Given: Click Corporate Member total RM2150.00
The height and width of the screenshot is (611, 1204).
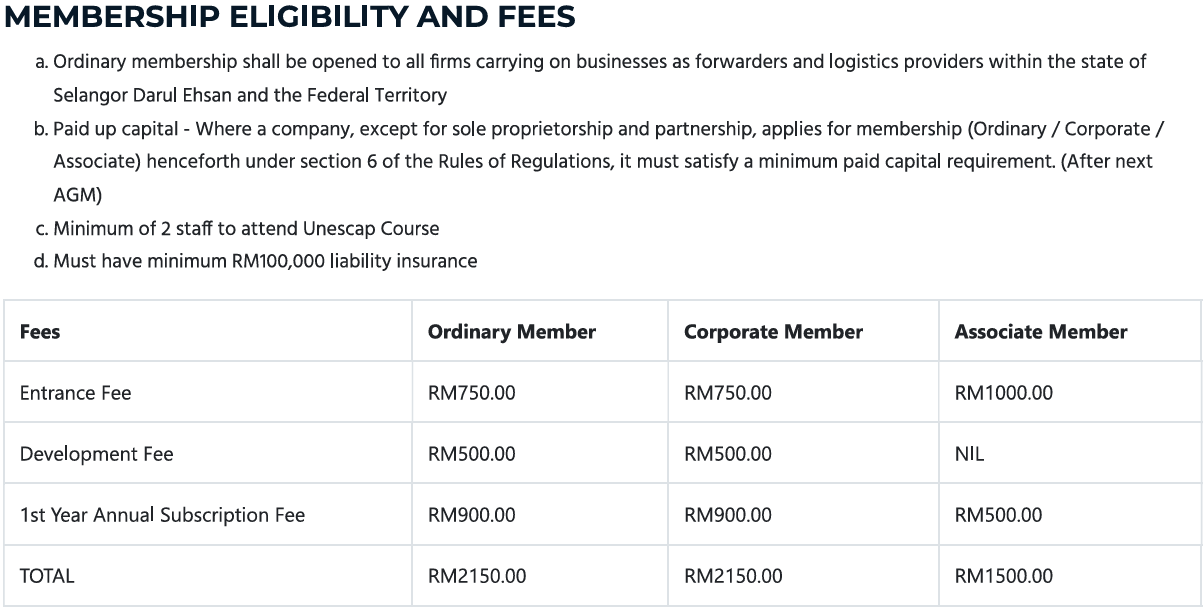Looking at the screenshot, I should tap(733, 576).
